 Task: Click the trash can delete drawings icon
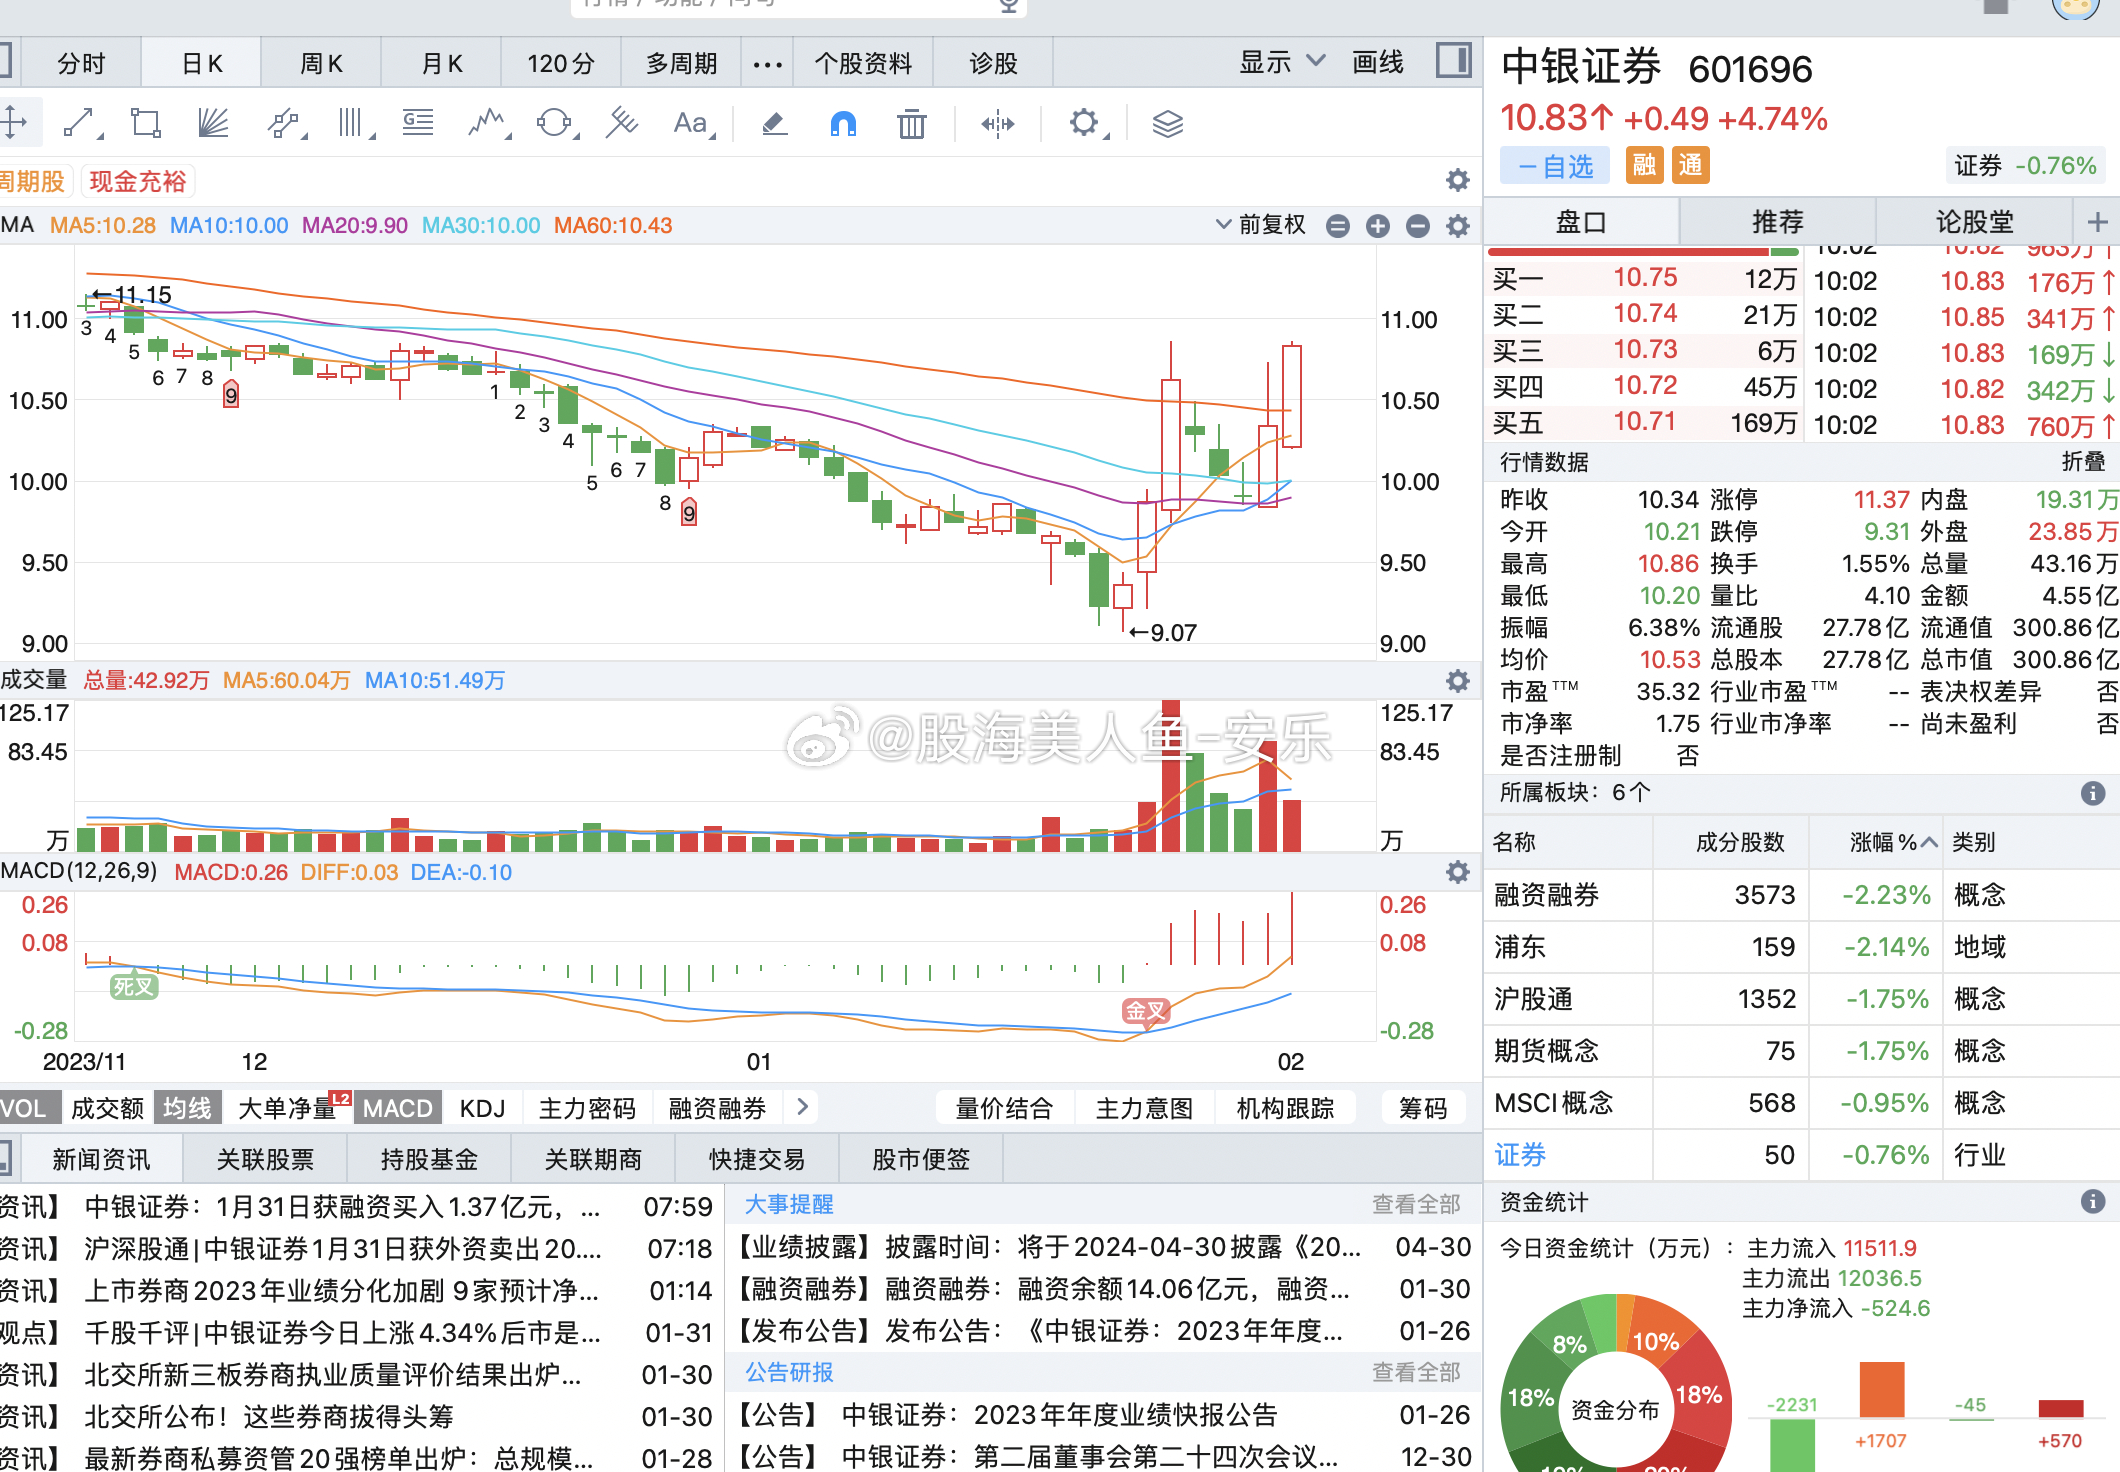(x=911, y=123)
